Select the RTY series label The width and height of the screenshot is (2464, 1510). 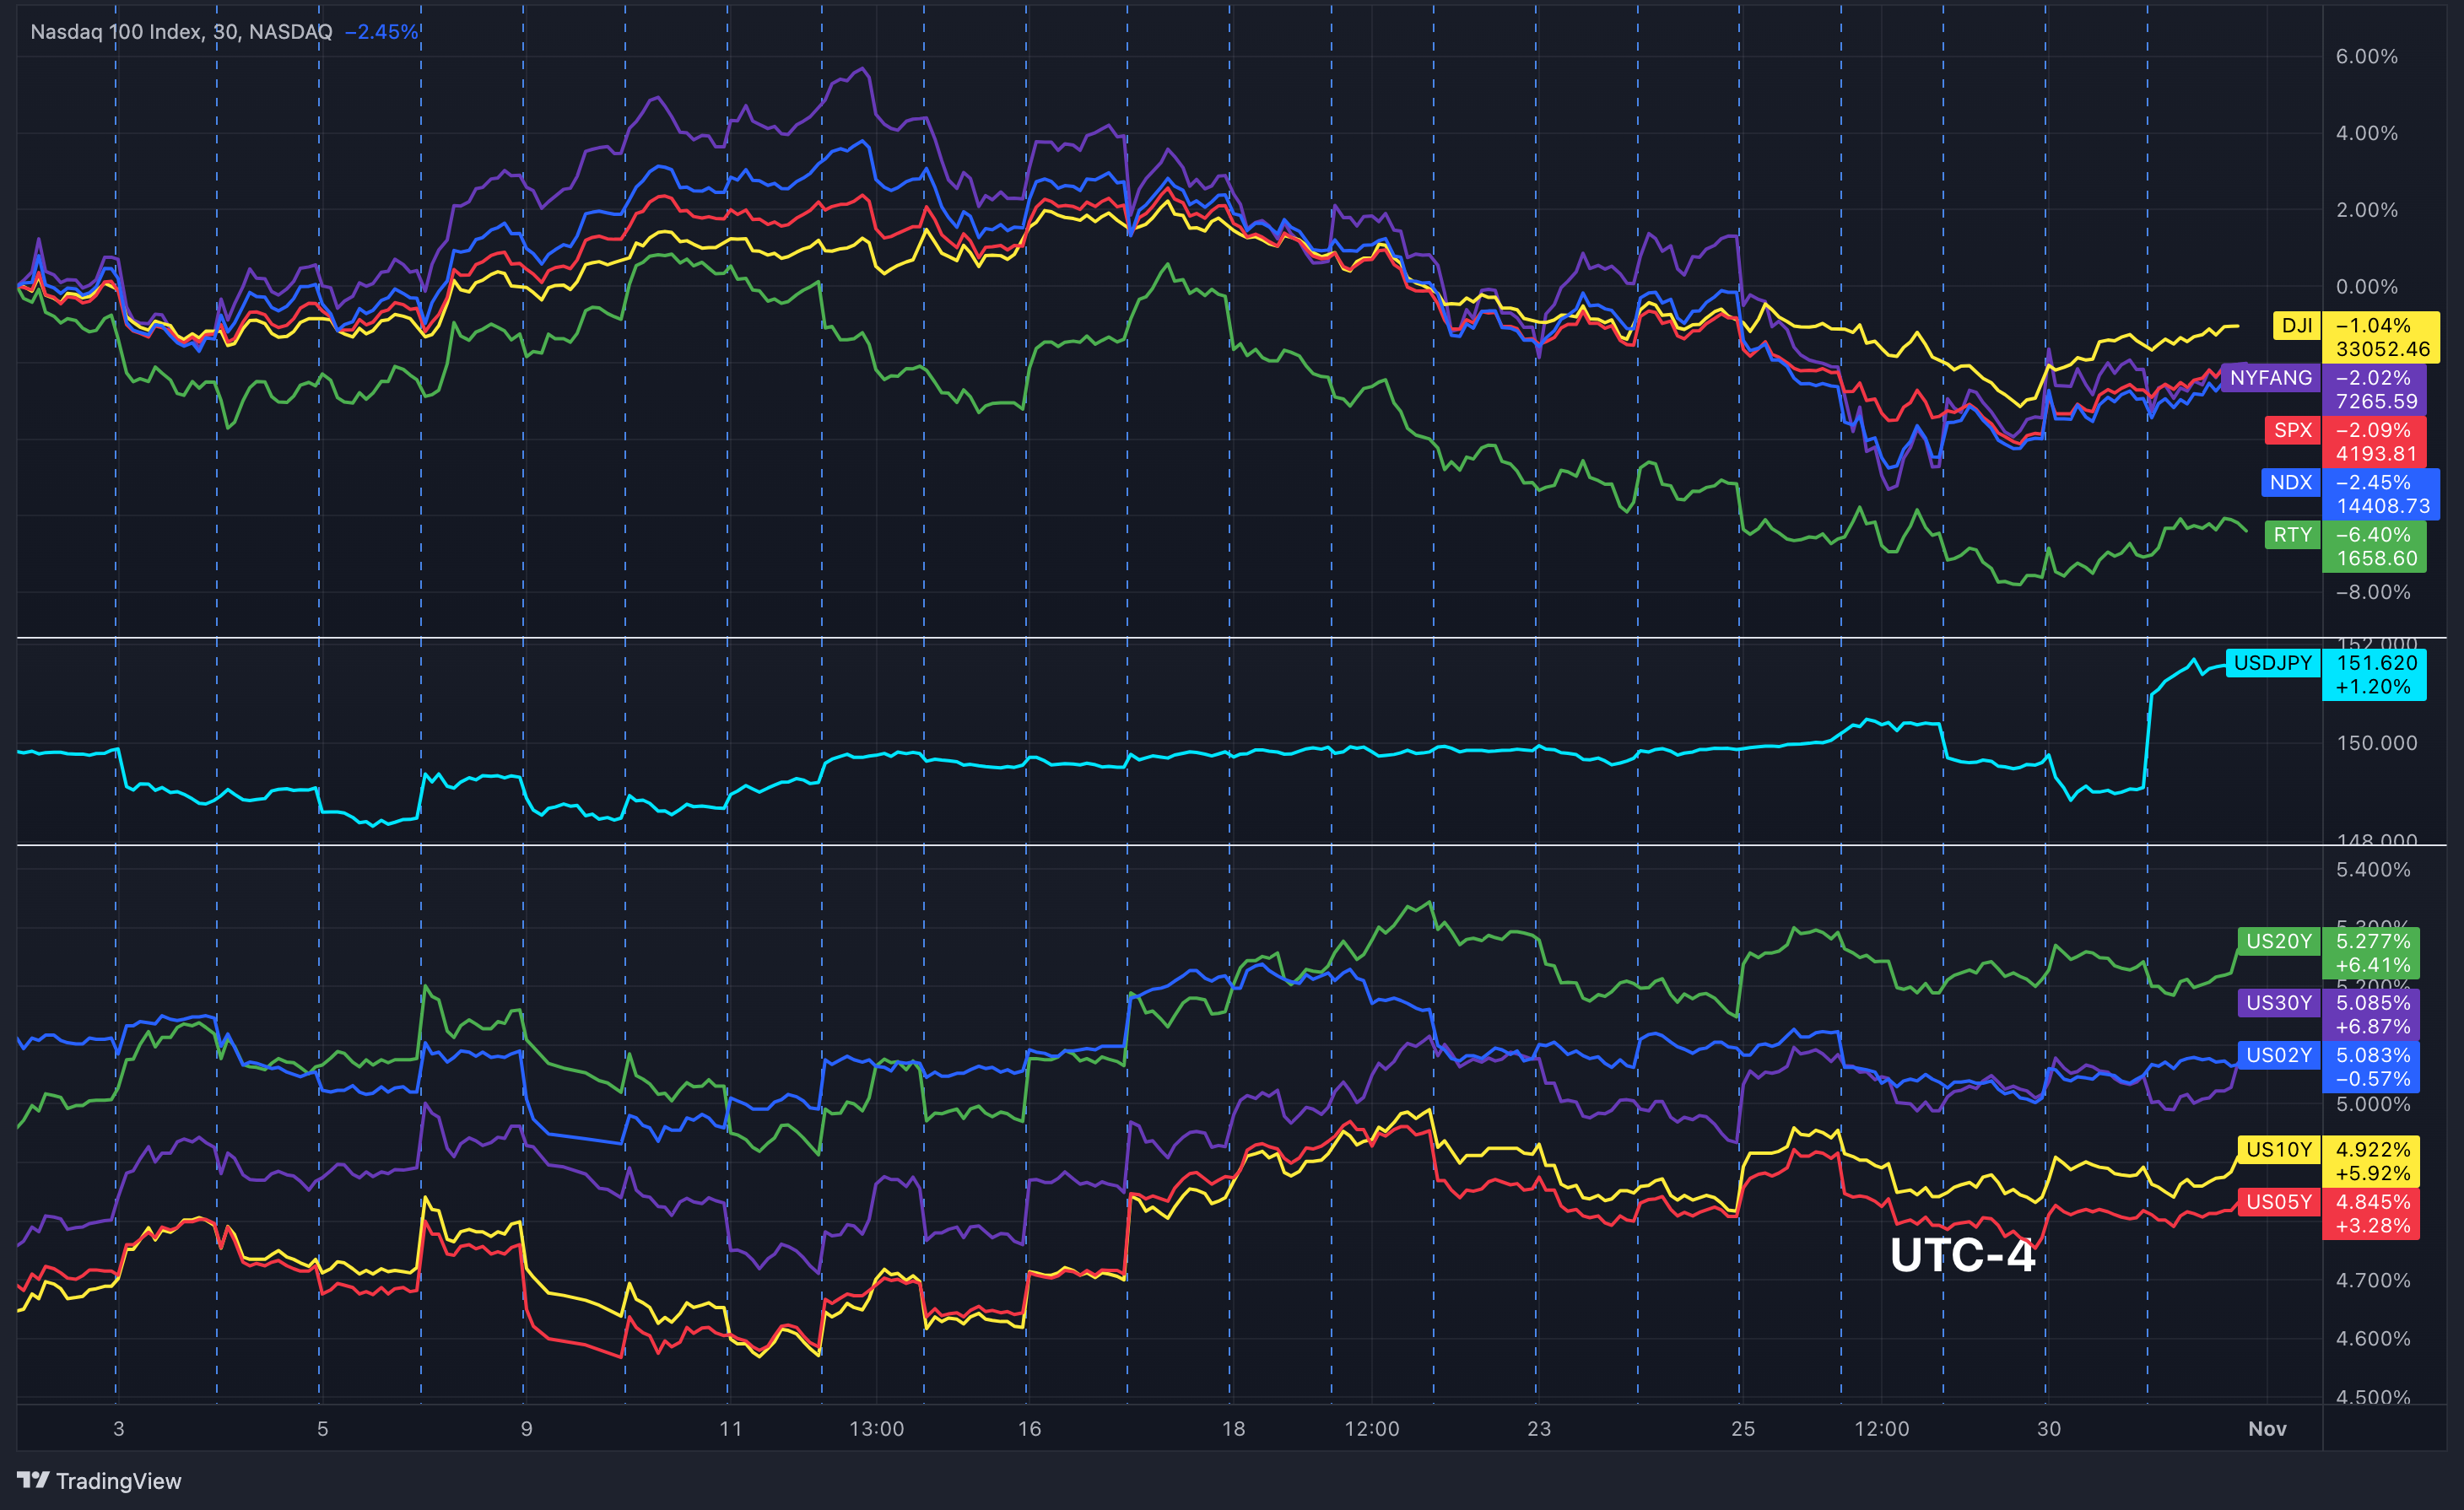tap(2294, 535)
